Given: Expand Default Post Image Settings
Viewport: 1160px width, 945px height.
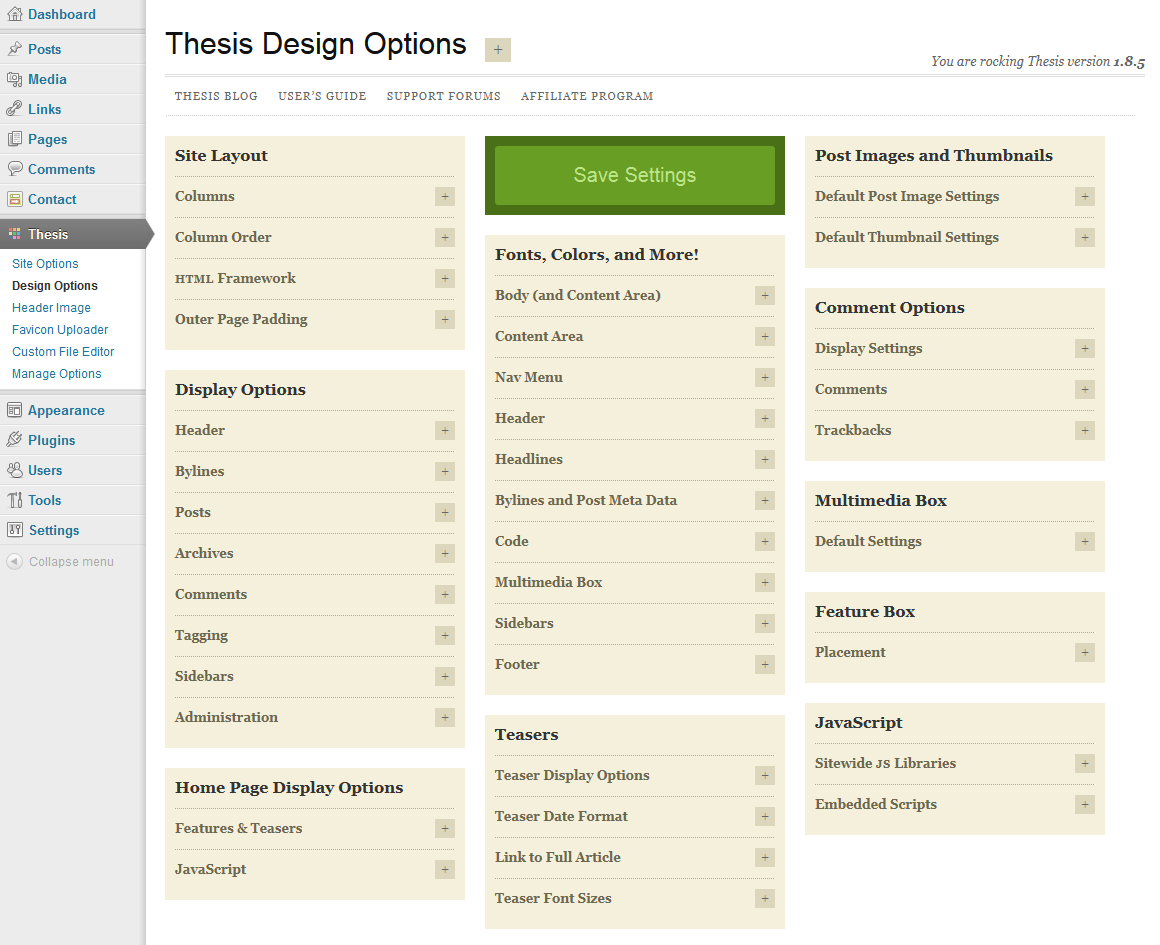Looking at the screenshot, I should (x=1085, y=197).
